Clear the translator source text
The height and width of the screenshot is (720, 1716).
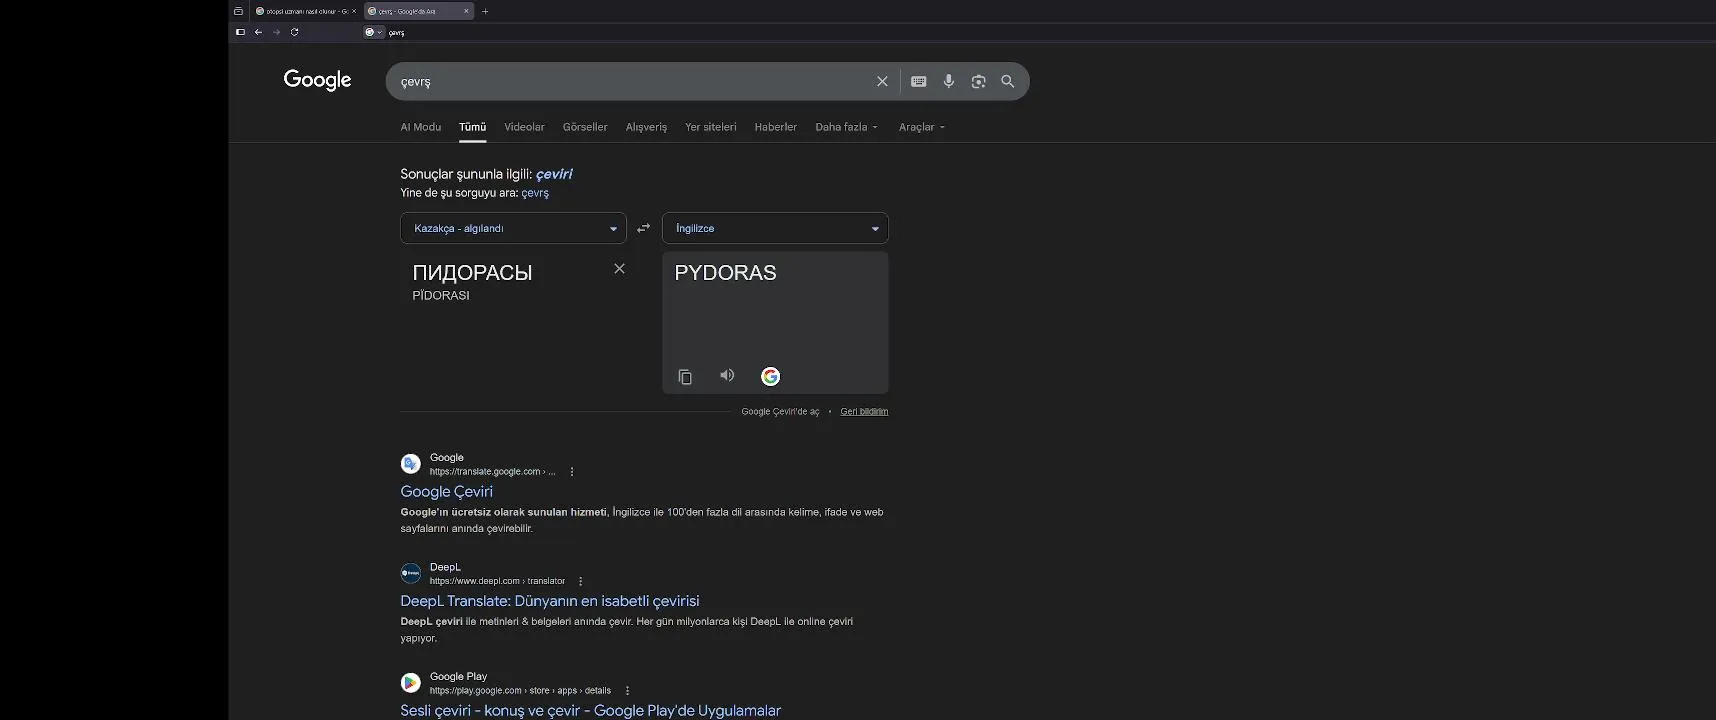pos(620,268)
